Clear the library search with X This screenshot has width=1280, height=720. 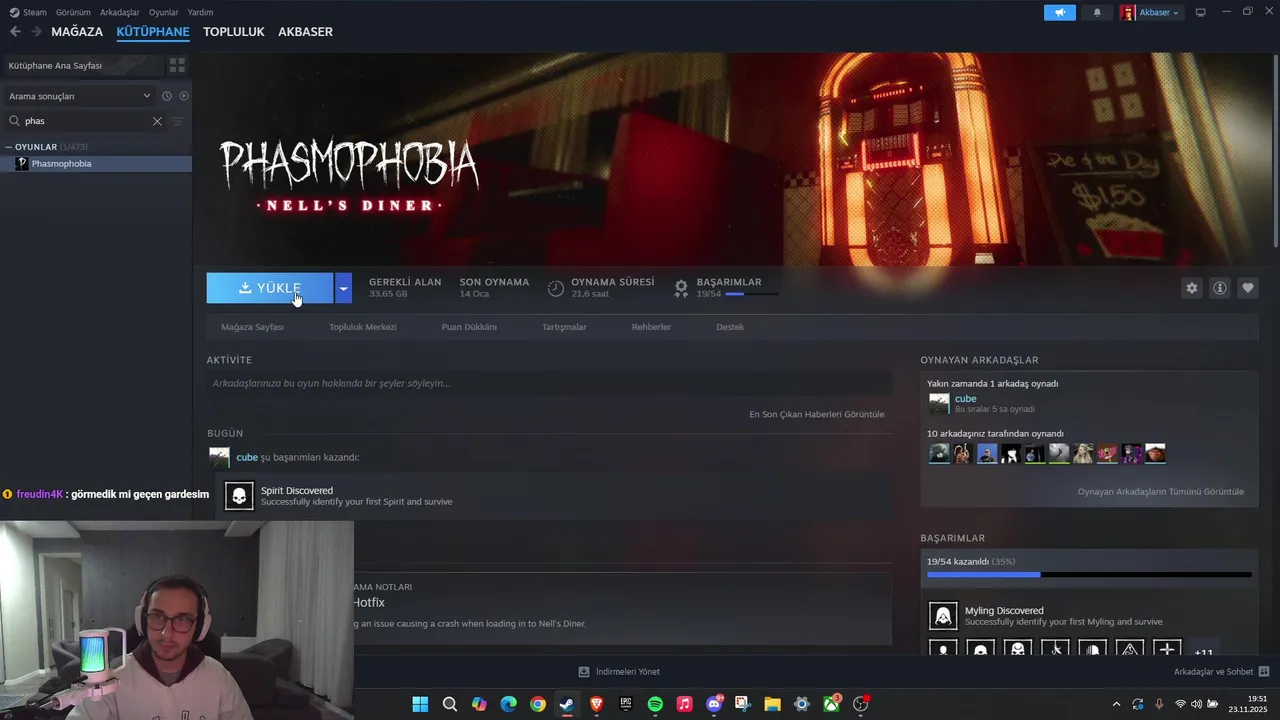(x=157, y=121)
